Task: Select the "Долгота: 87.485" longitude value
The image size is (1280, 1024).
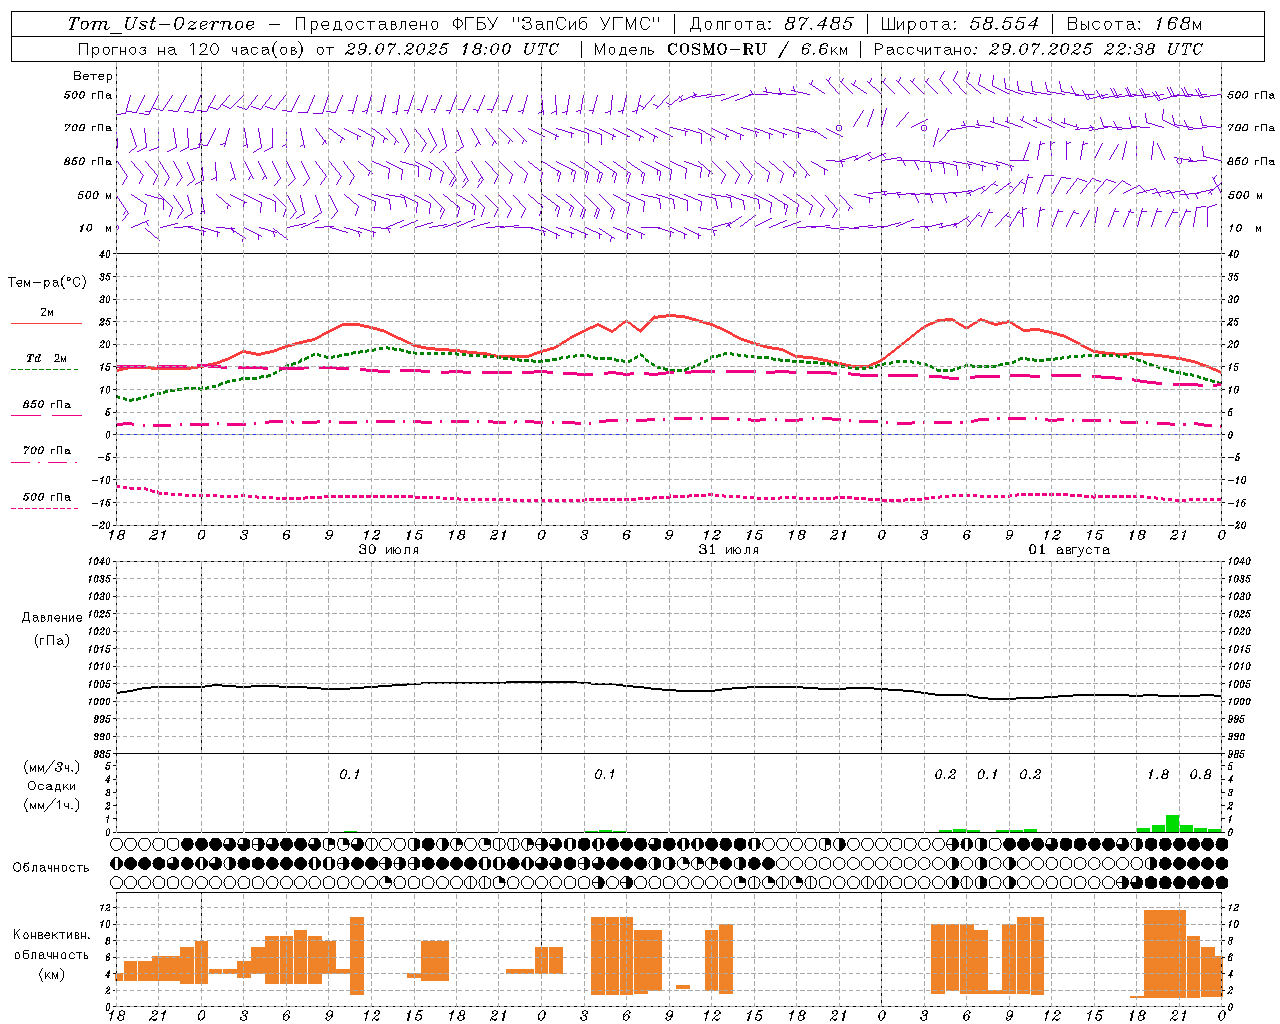Action: click(x=772, y=24)
